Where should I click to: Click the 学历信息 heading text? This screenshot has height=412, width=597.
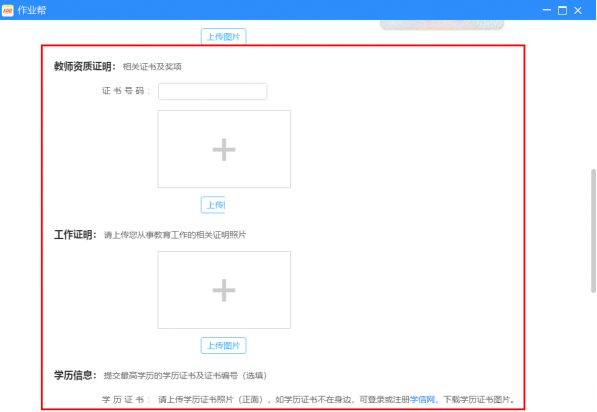coord(75,375)
